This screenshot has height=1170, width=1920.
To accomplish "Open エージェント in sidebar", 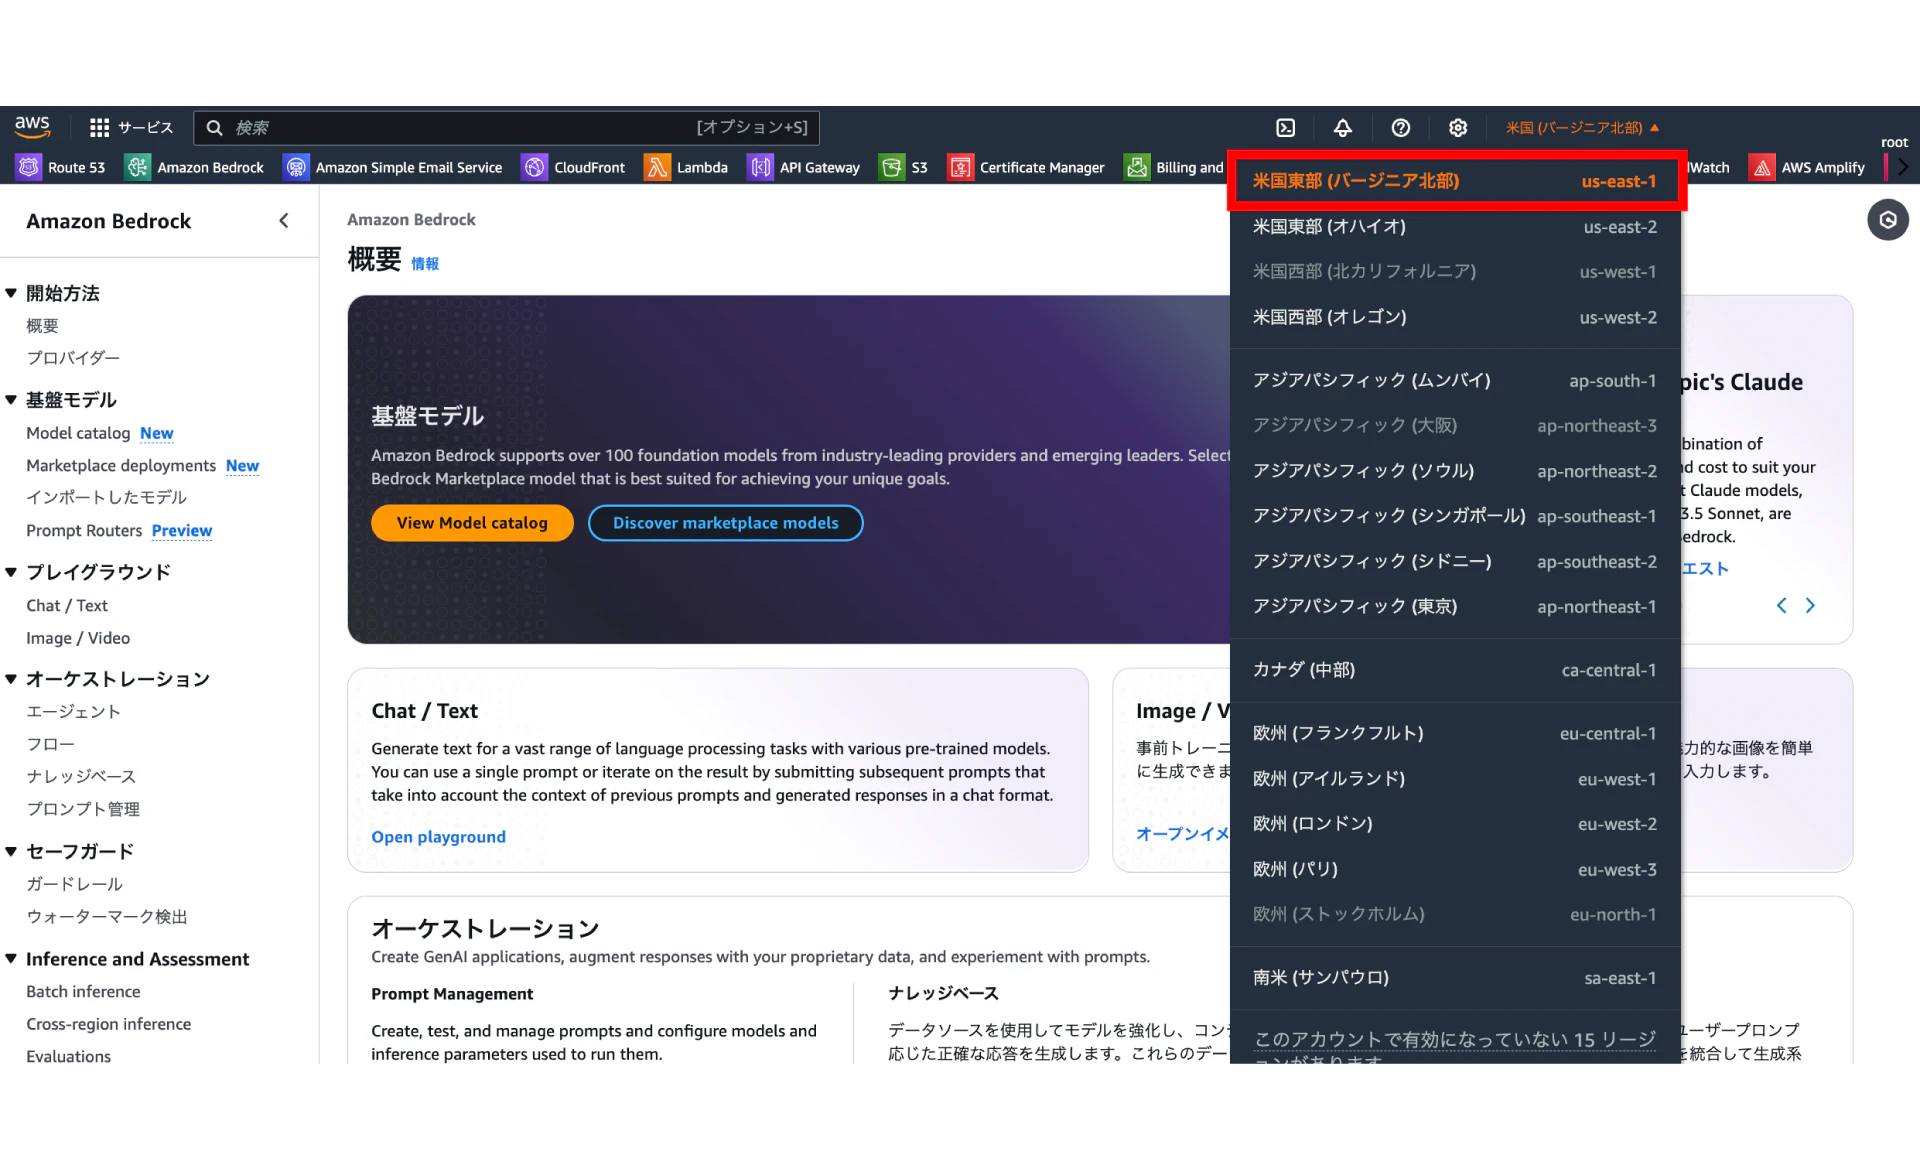I will coord(73,712).
